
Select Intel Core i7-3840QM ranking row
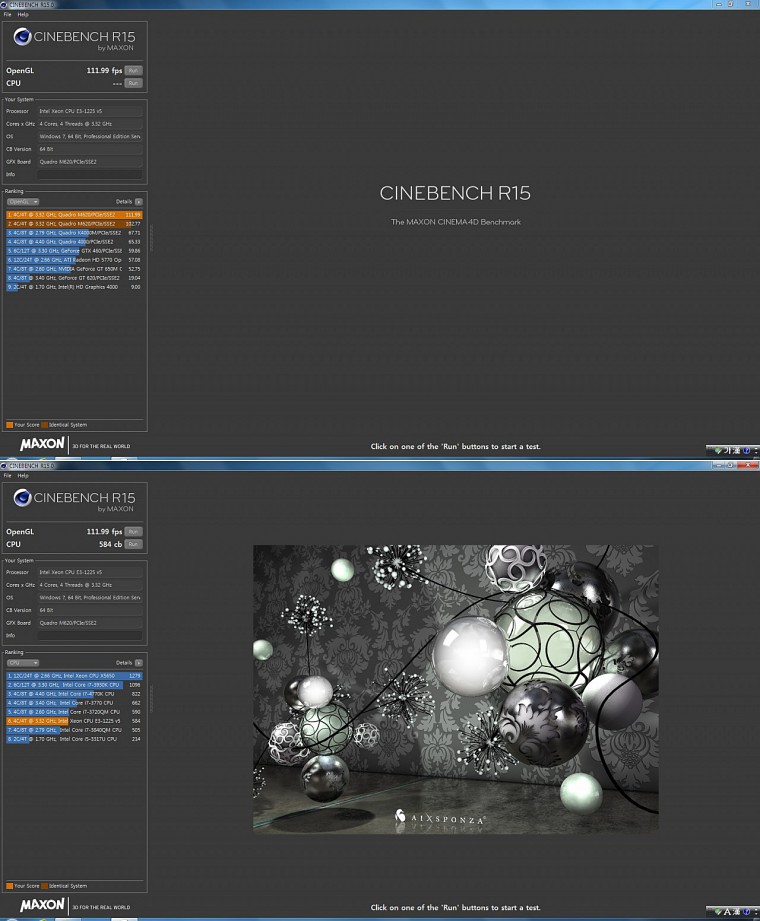coord(74,730)
